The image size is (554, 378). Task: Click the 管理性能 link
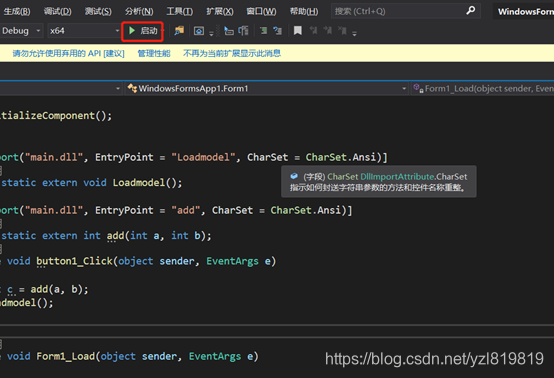154,53
